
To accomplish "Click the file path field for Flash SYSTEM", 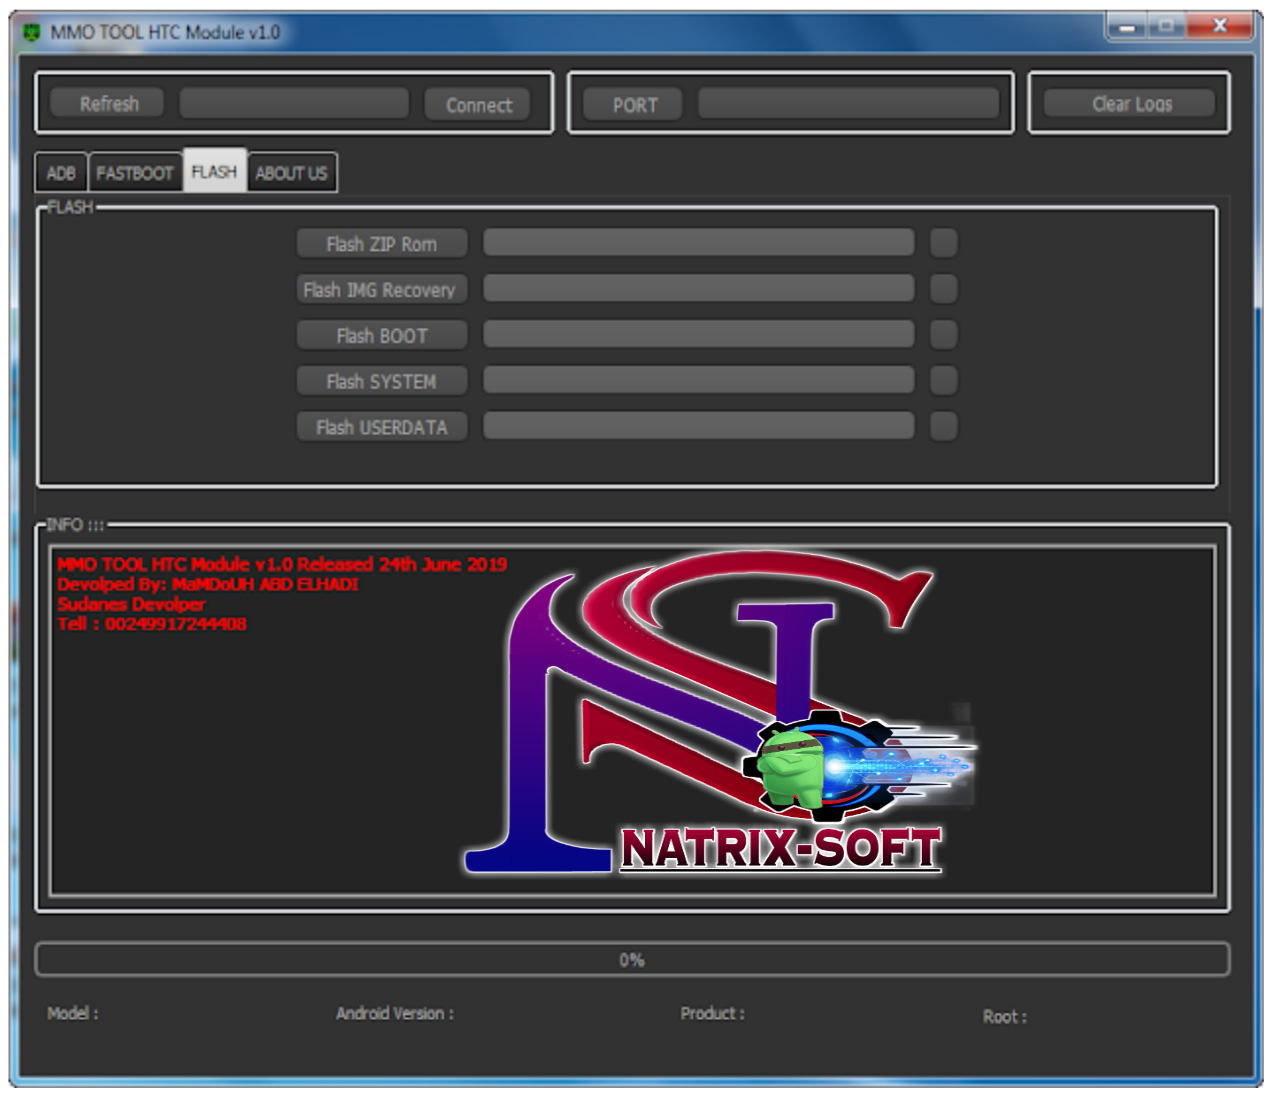I will [x=699, y=380].
